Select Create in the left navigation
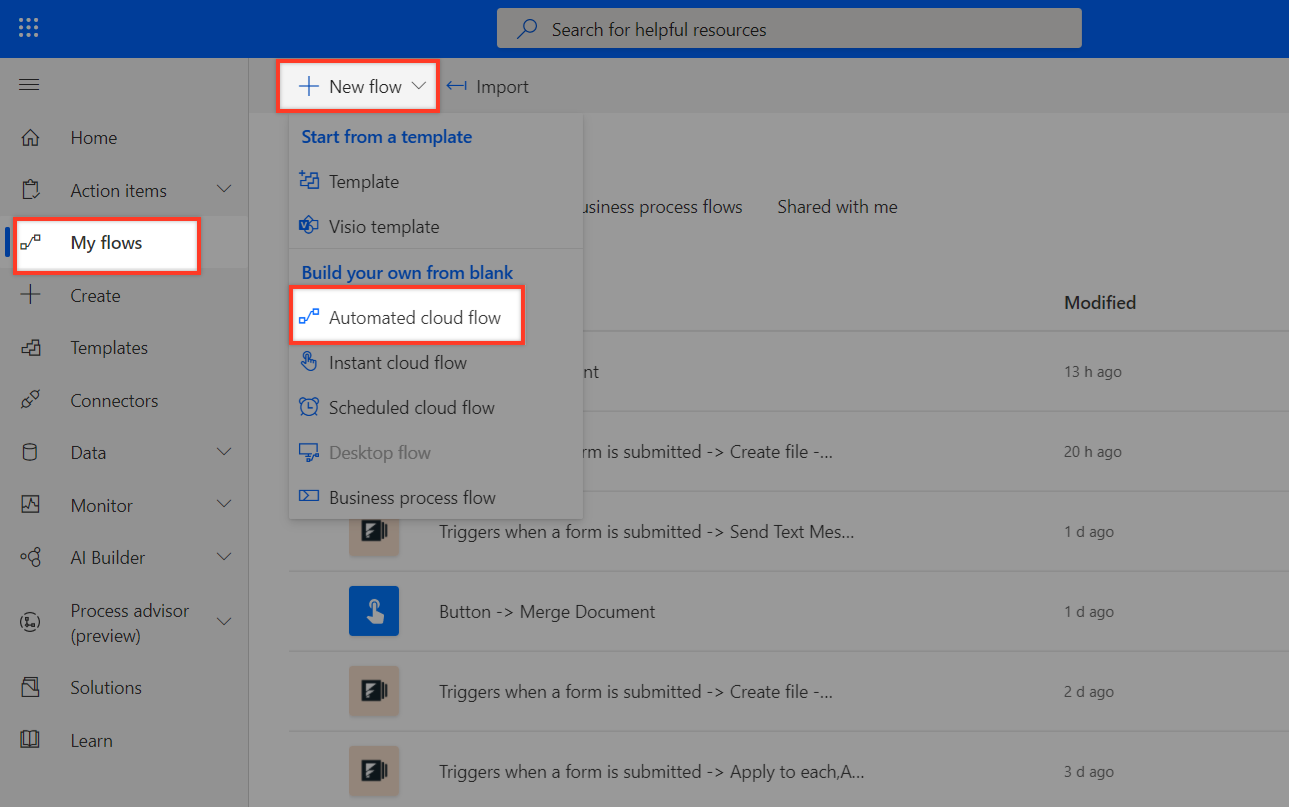 coord(95,295)
